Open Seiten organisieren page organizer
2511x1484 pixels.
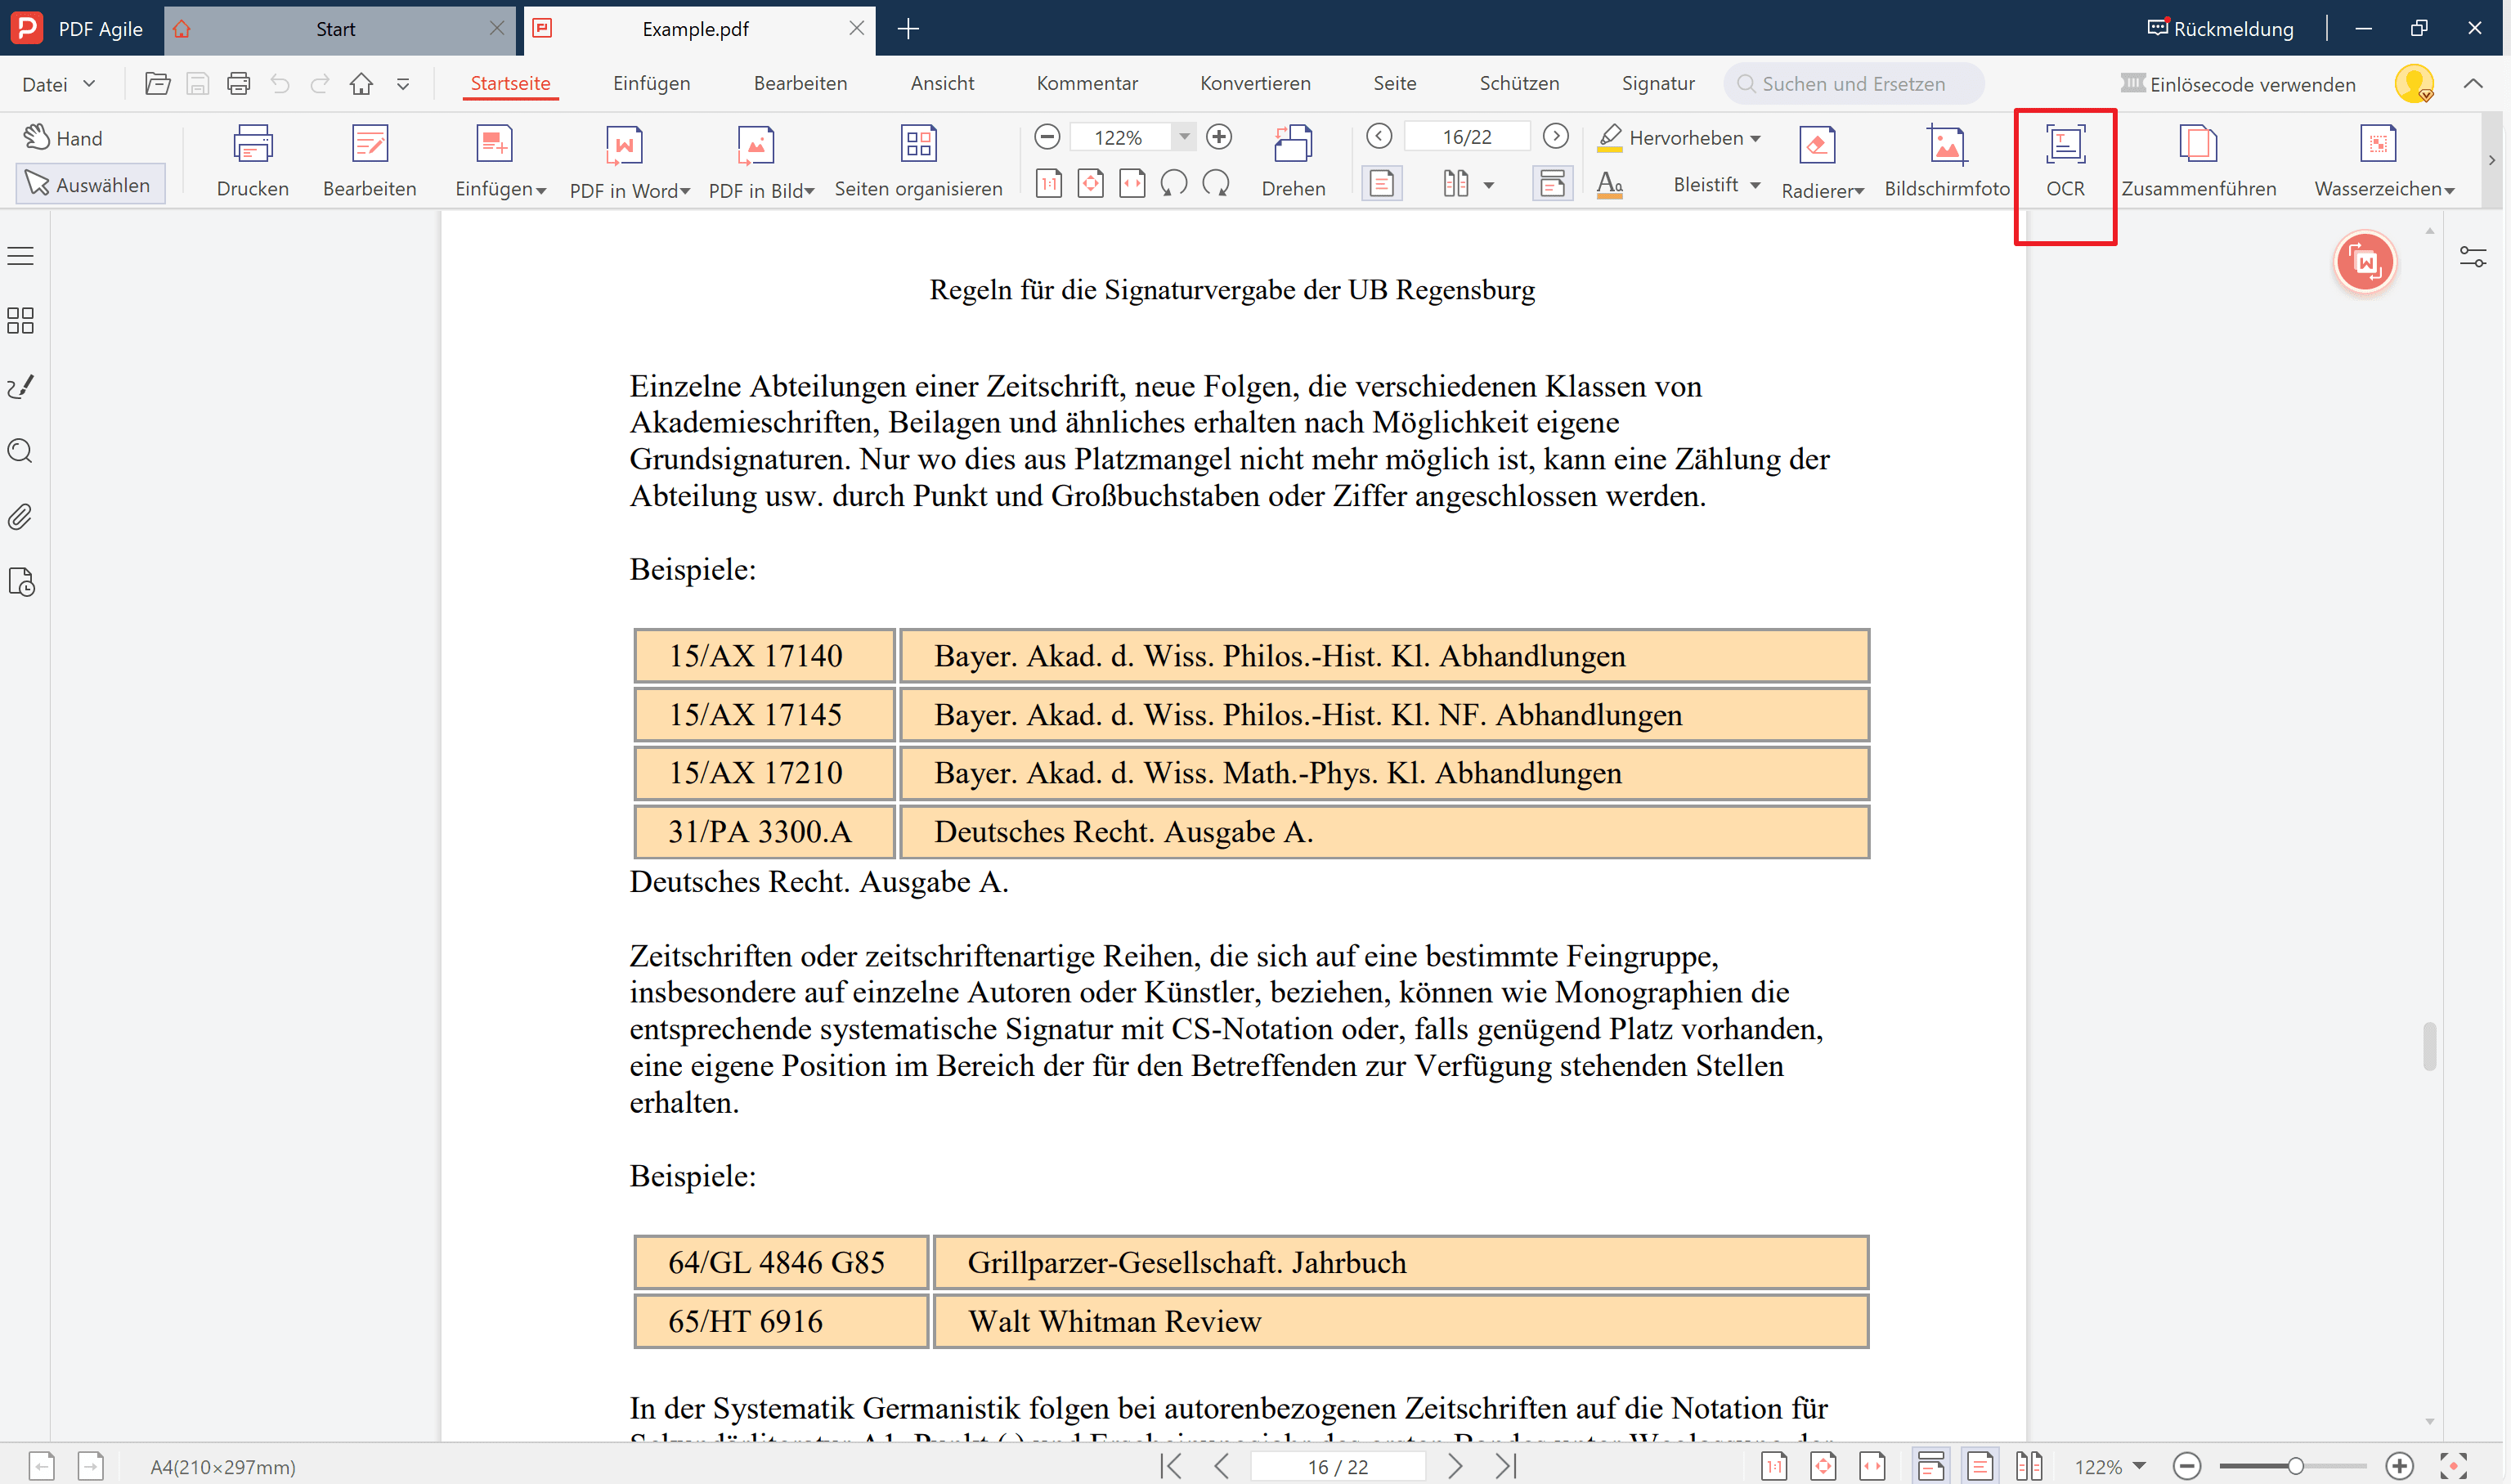click(918, 161)
